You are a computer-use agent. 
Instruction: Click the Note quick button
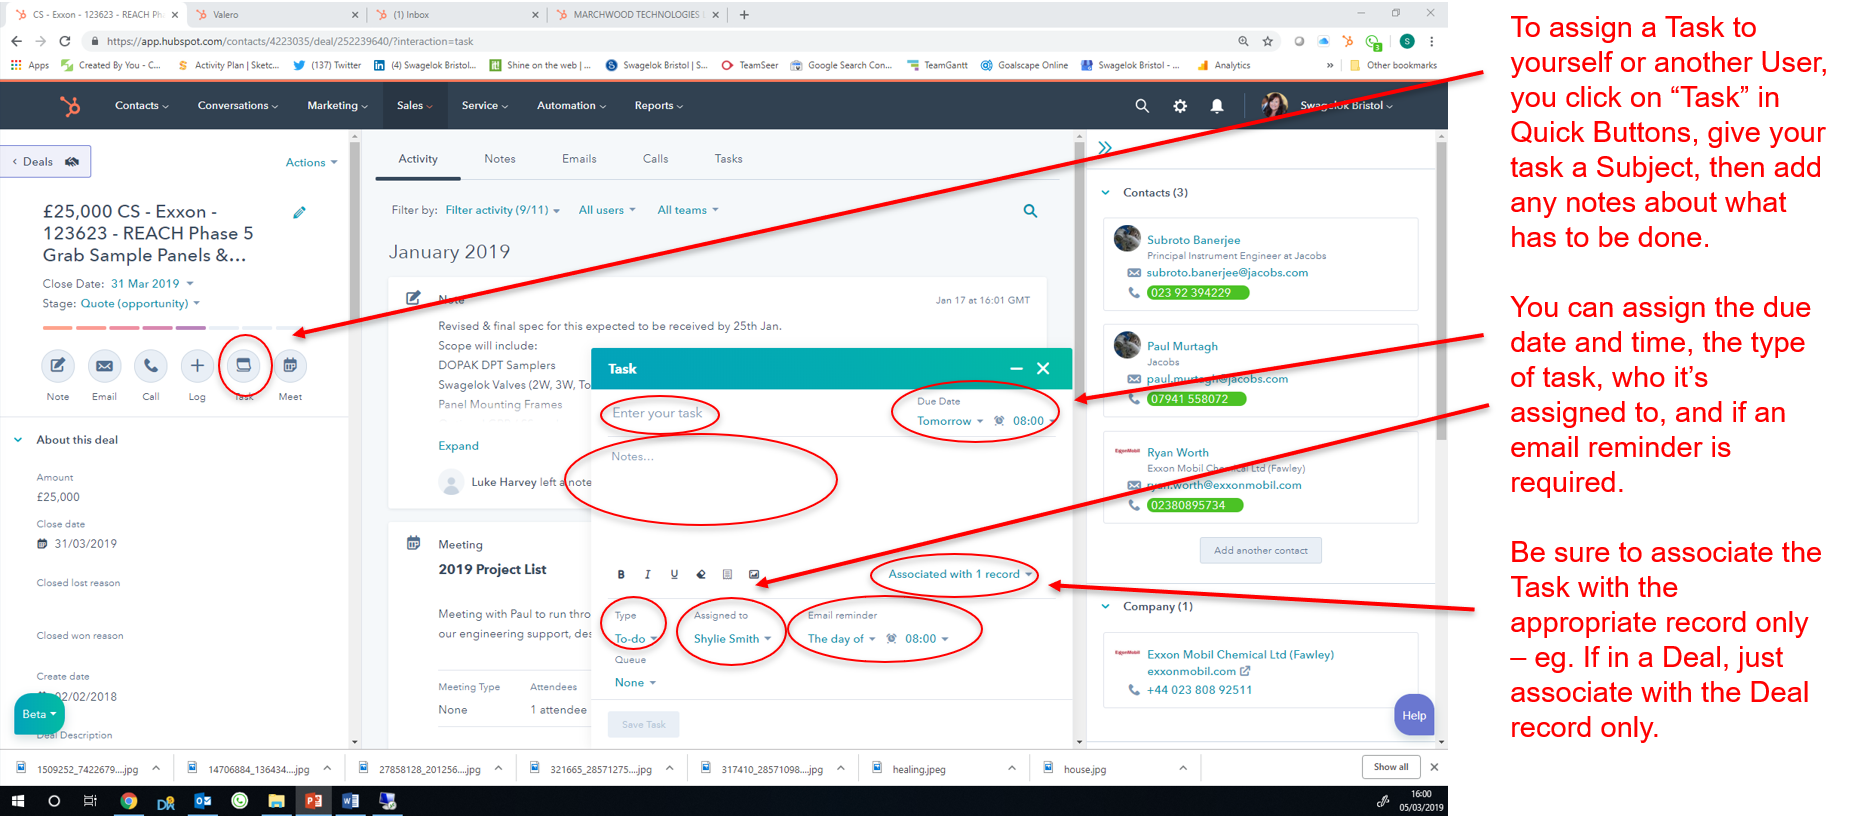tap(58, 366)
